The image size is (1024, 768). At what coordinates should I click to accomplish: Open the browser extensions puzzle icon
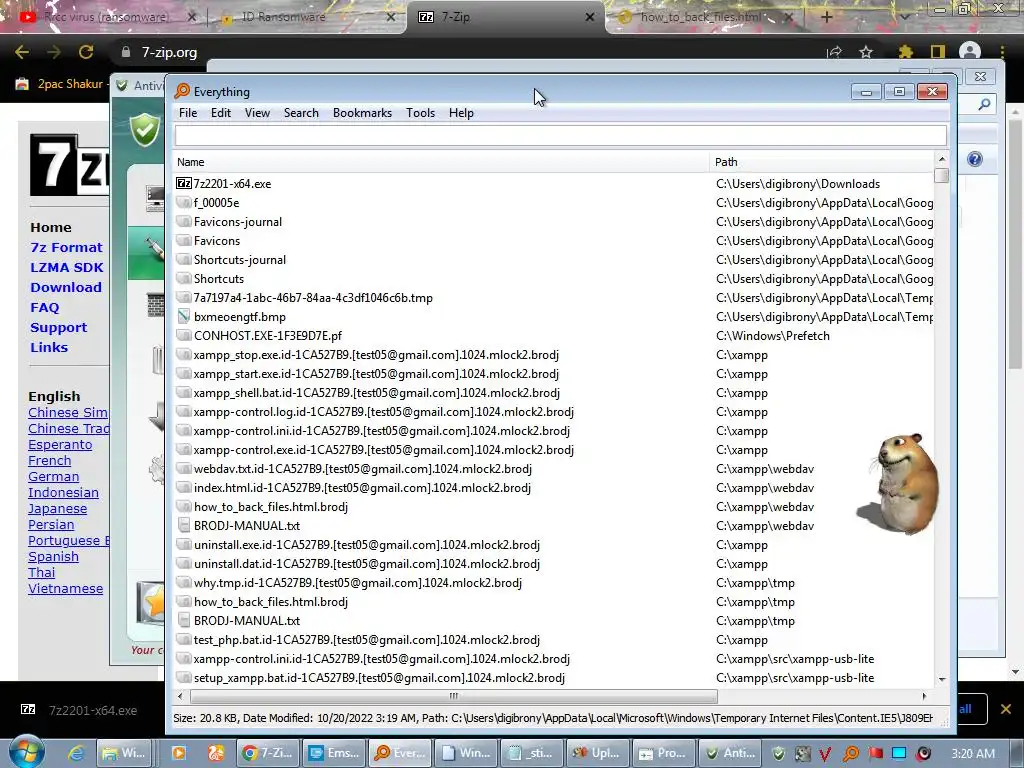pyautogui.click(x=905, y=52)
